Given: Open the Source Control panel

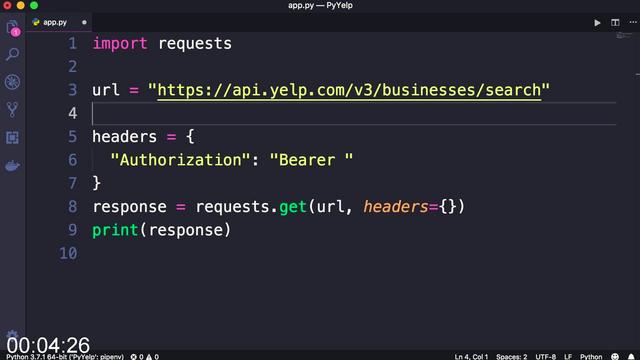Looking at the screenshot, I should pos(12,109).
